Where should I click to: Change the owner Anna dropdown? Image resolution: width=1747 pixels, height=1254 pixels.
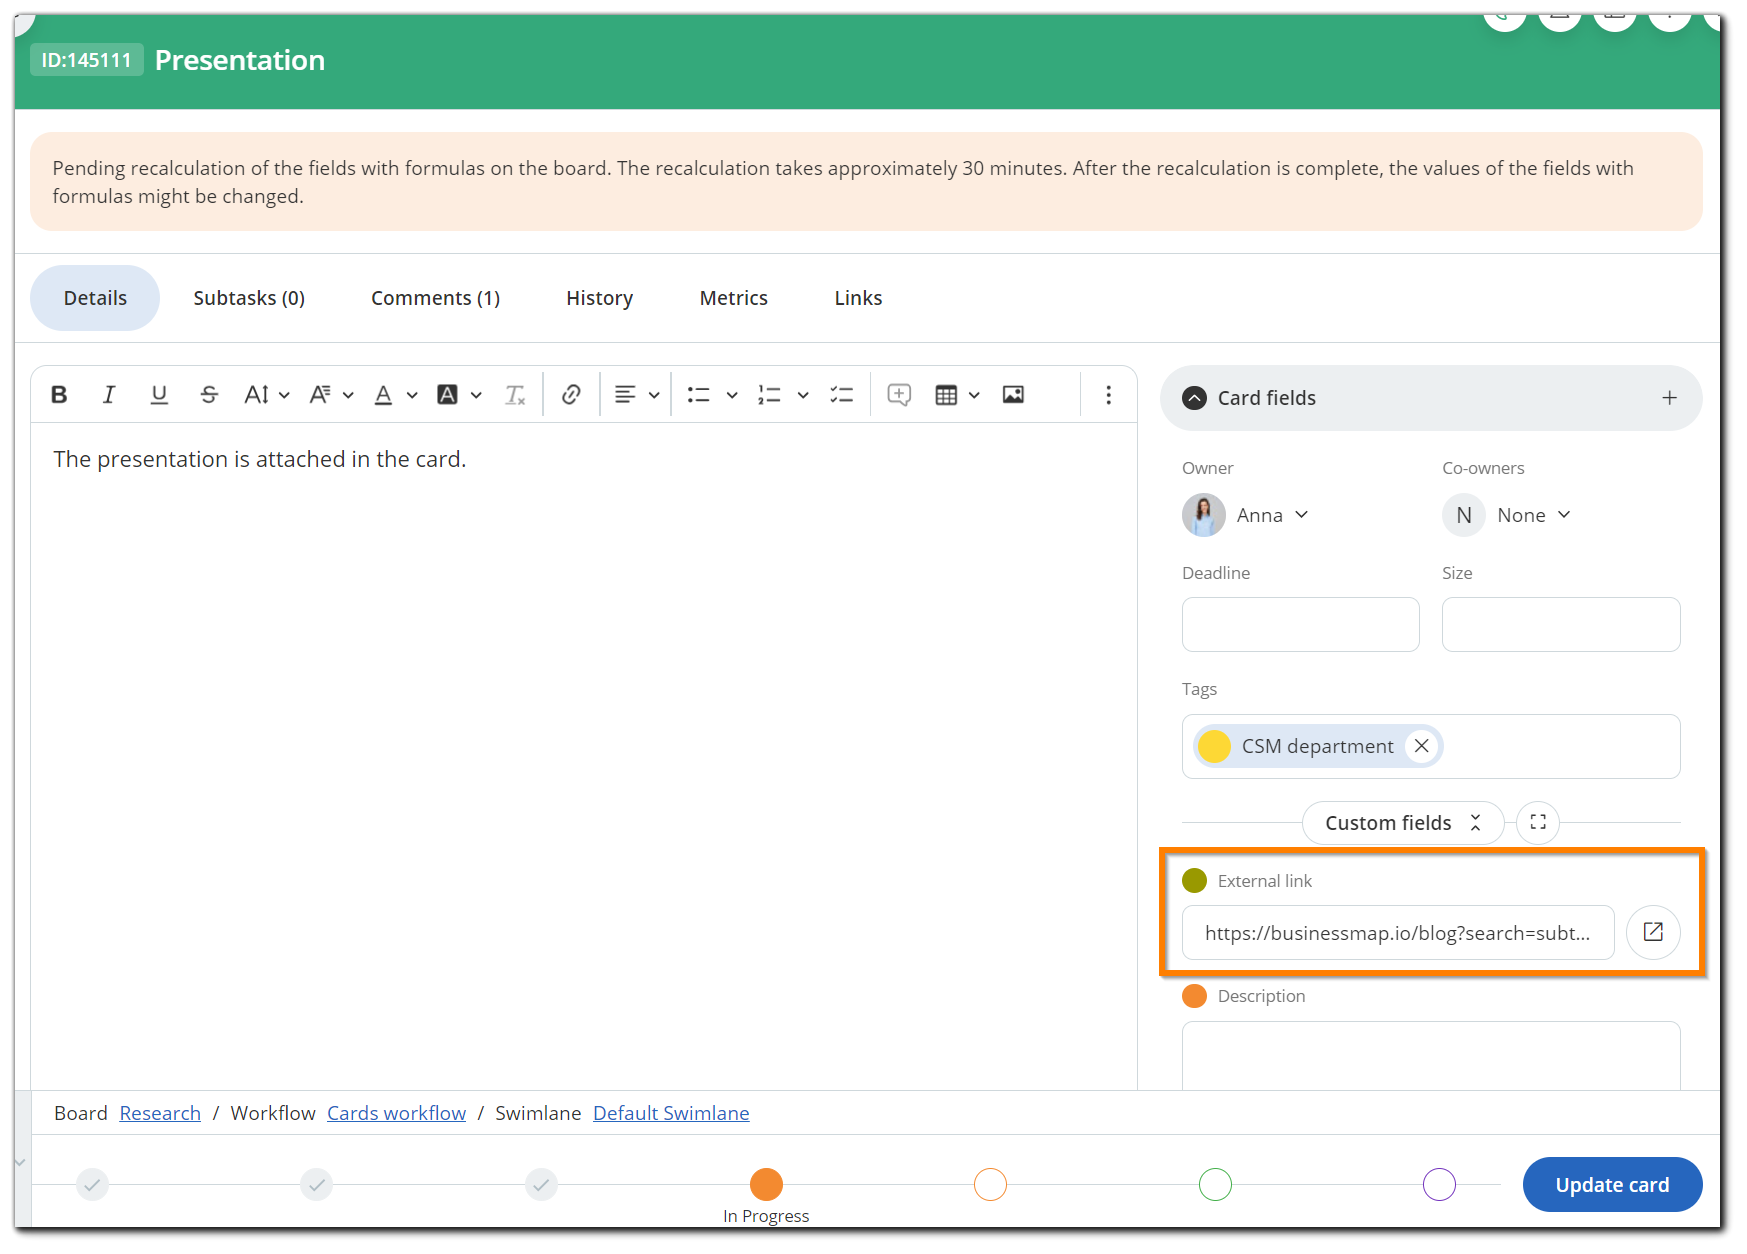(x=1272, y=515)
